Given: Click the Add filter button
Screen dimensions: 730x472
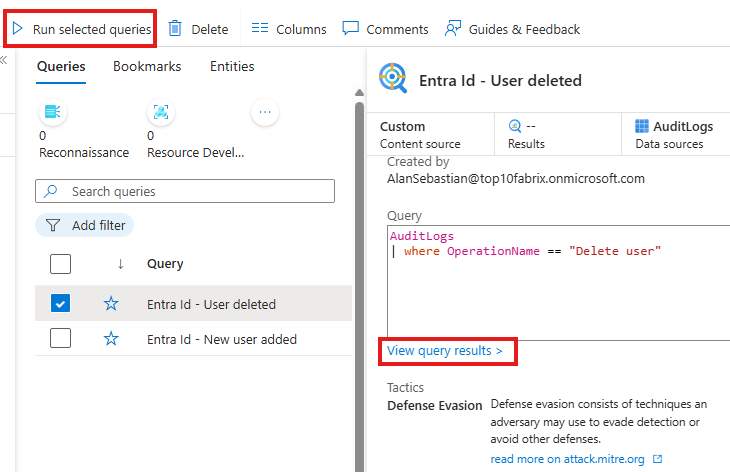Looking at the screenshot, I should coord(85,225).
